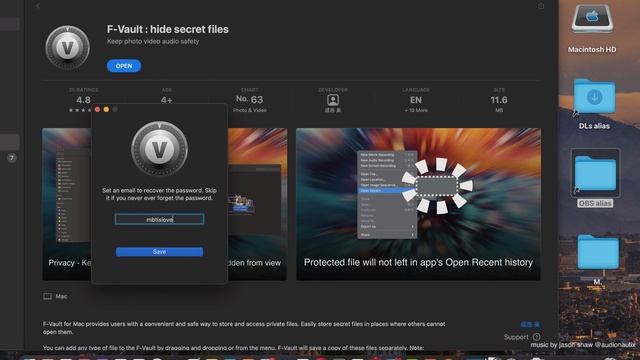Viewport: 640px width, 360px height.
Task: Open the F-Vault app from the App Store
Action: click(x=124, y=66)
